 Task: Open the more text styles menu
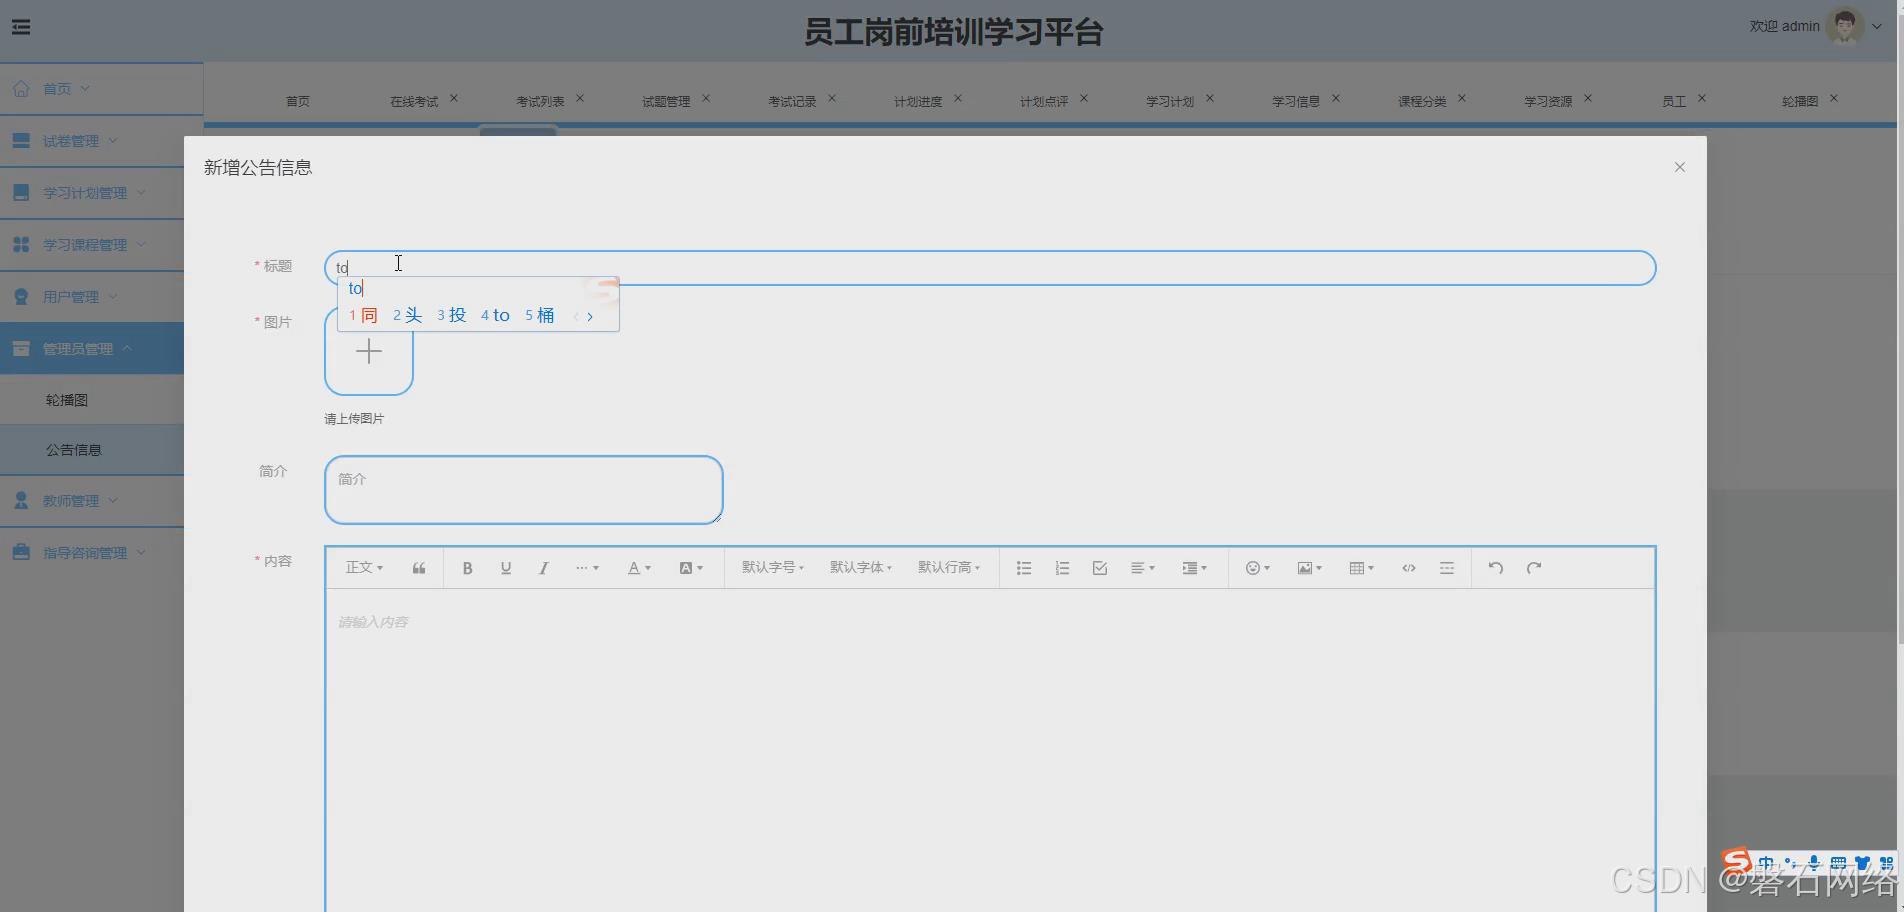pyautogui.click(x=587, y=568)
